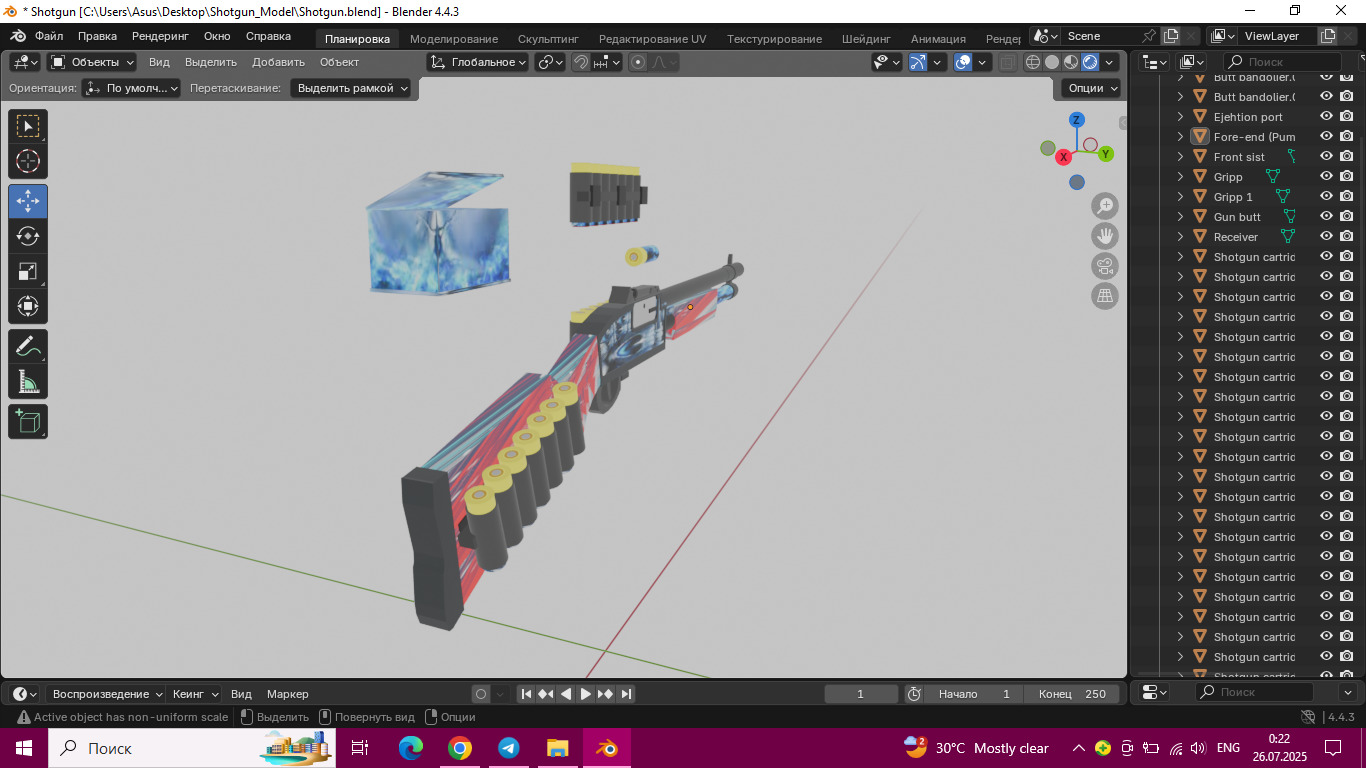The width and height of the screenshot is (1366, 768).
Task: Switch to wireframe viewport shading
Action: click(1033, 62)
